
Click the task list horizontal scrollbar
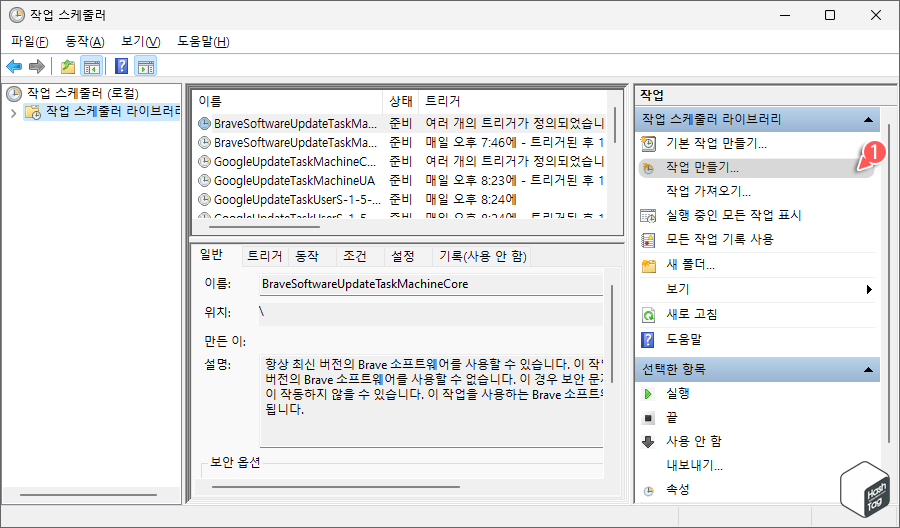[264, 227]
